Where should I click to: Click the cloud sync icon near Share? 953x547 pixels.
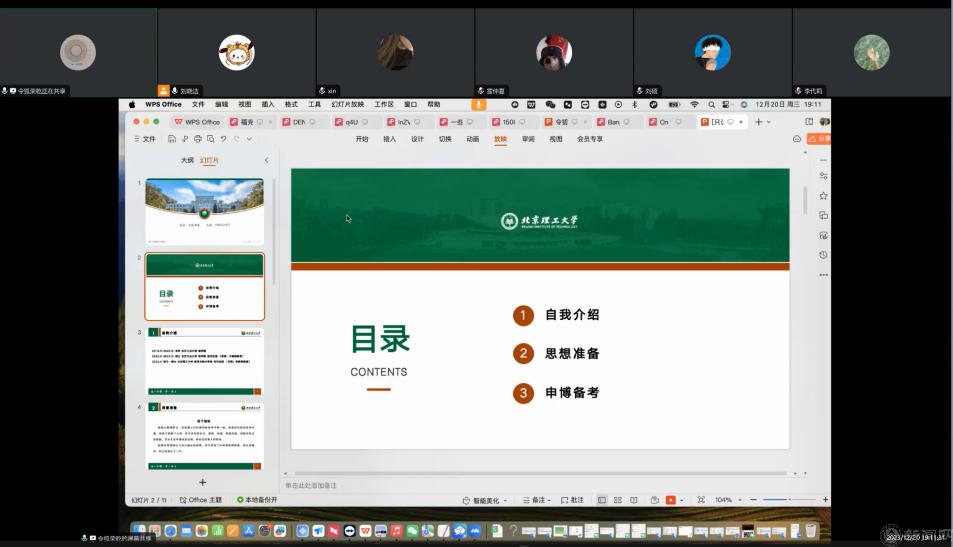pyautogui.click(x=797, y=139)
